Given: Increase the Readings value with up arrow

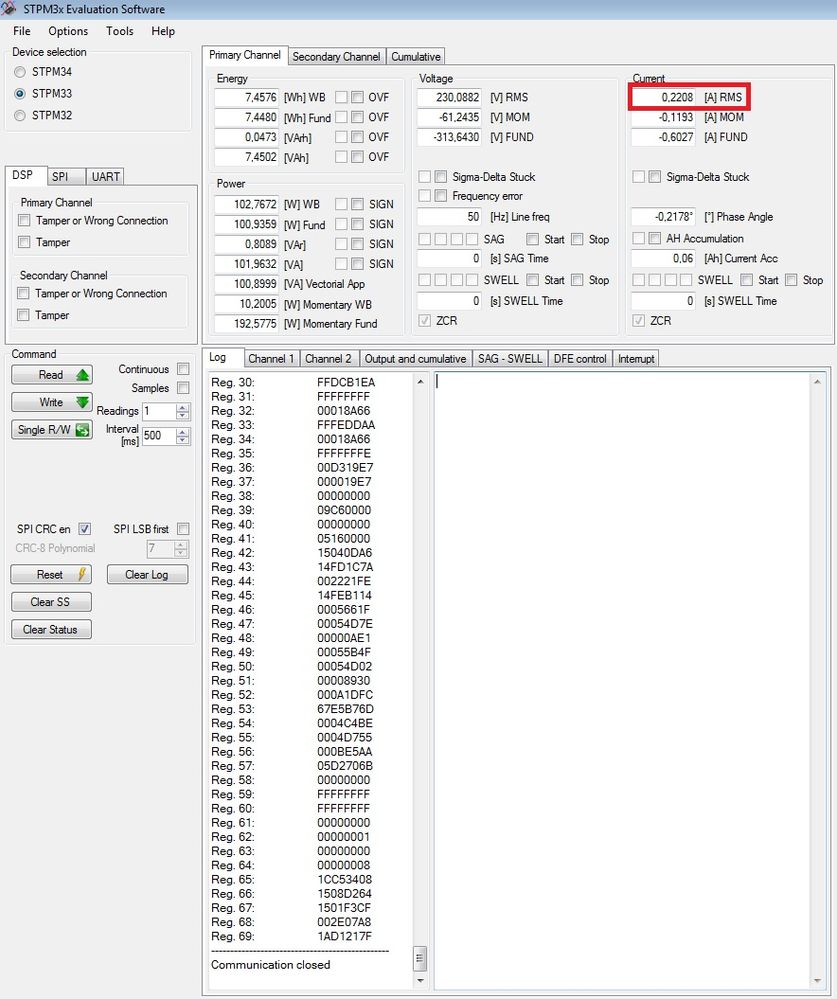Looking at the screenshot, I should click(x=183, y=408).
